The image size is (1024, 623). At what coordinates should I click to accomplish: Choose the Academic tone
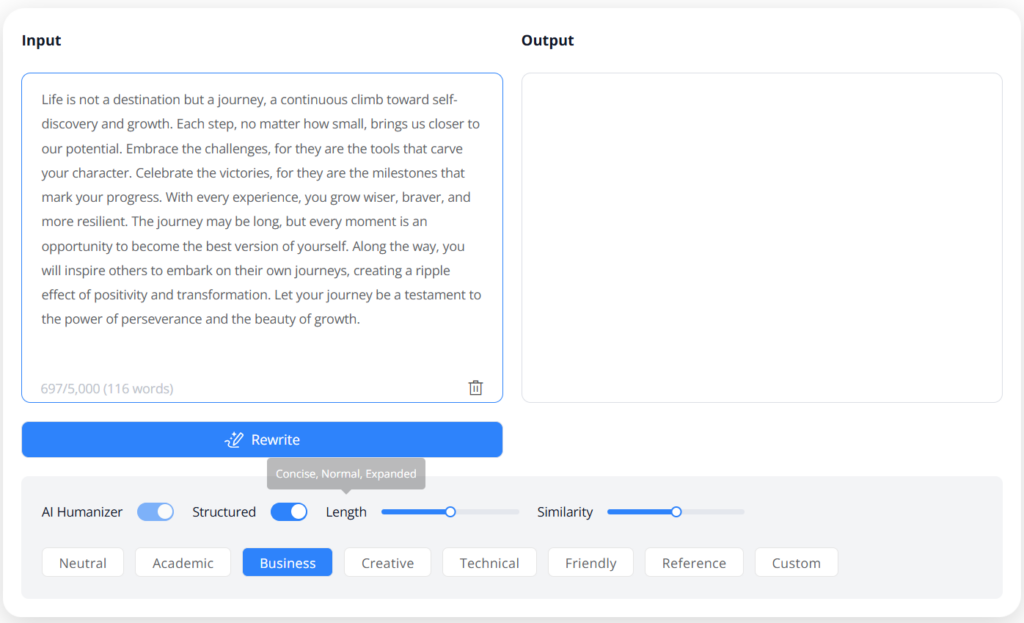182,562
